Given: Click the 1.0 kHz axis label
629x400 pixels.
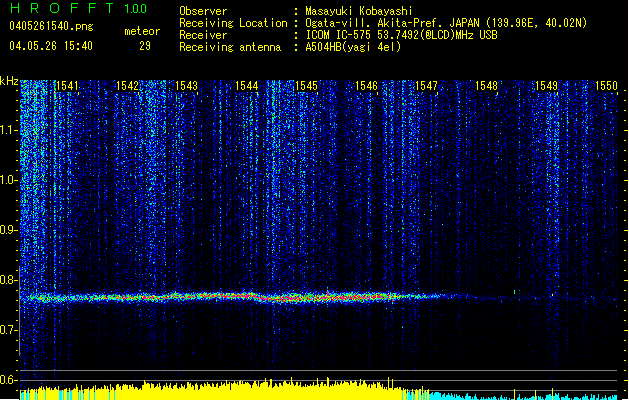Looking at the screenshot, I should (x=8, y=181).
